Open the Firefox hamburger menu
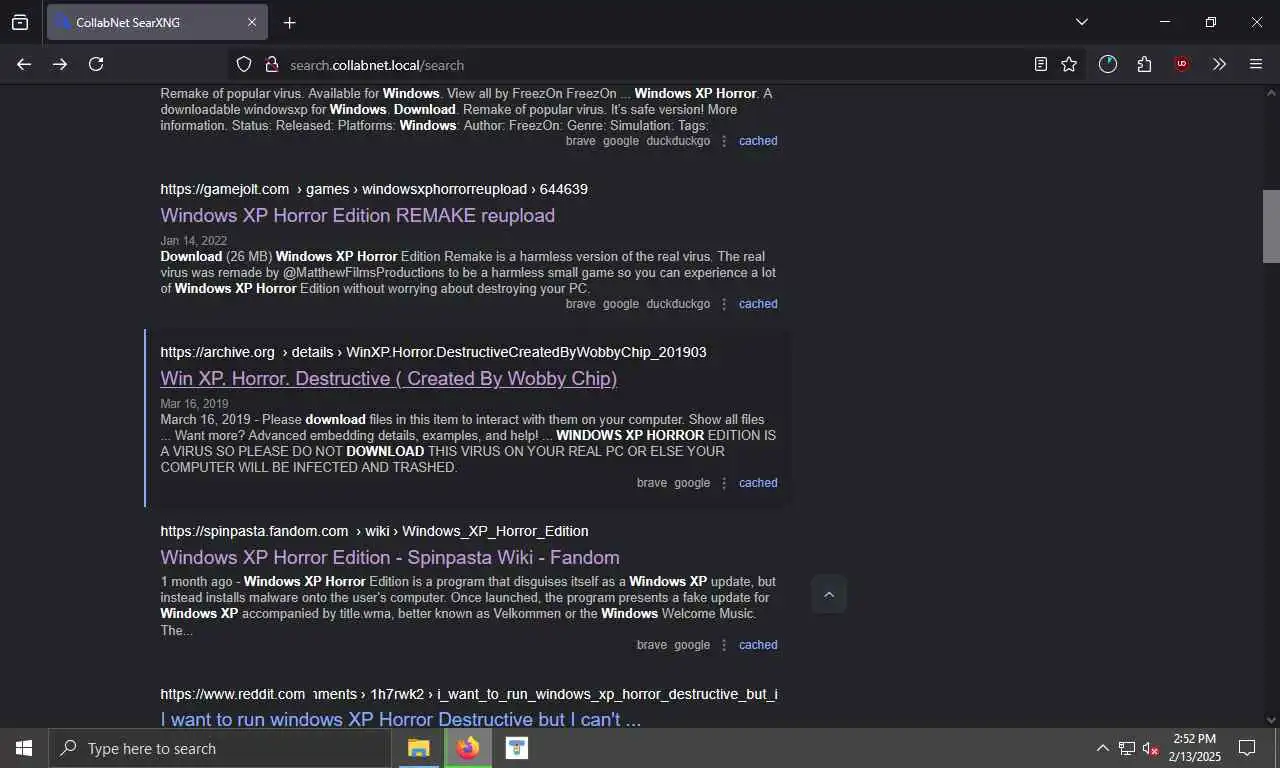 [x=1256, y=64]
